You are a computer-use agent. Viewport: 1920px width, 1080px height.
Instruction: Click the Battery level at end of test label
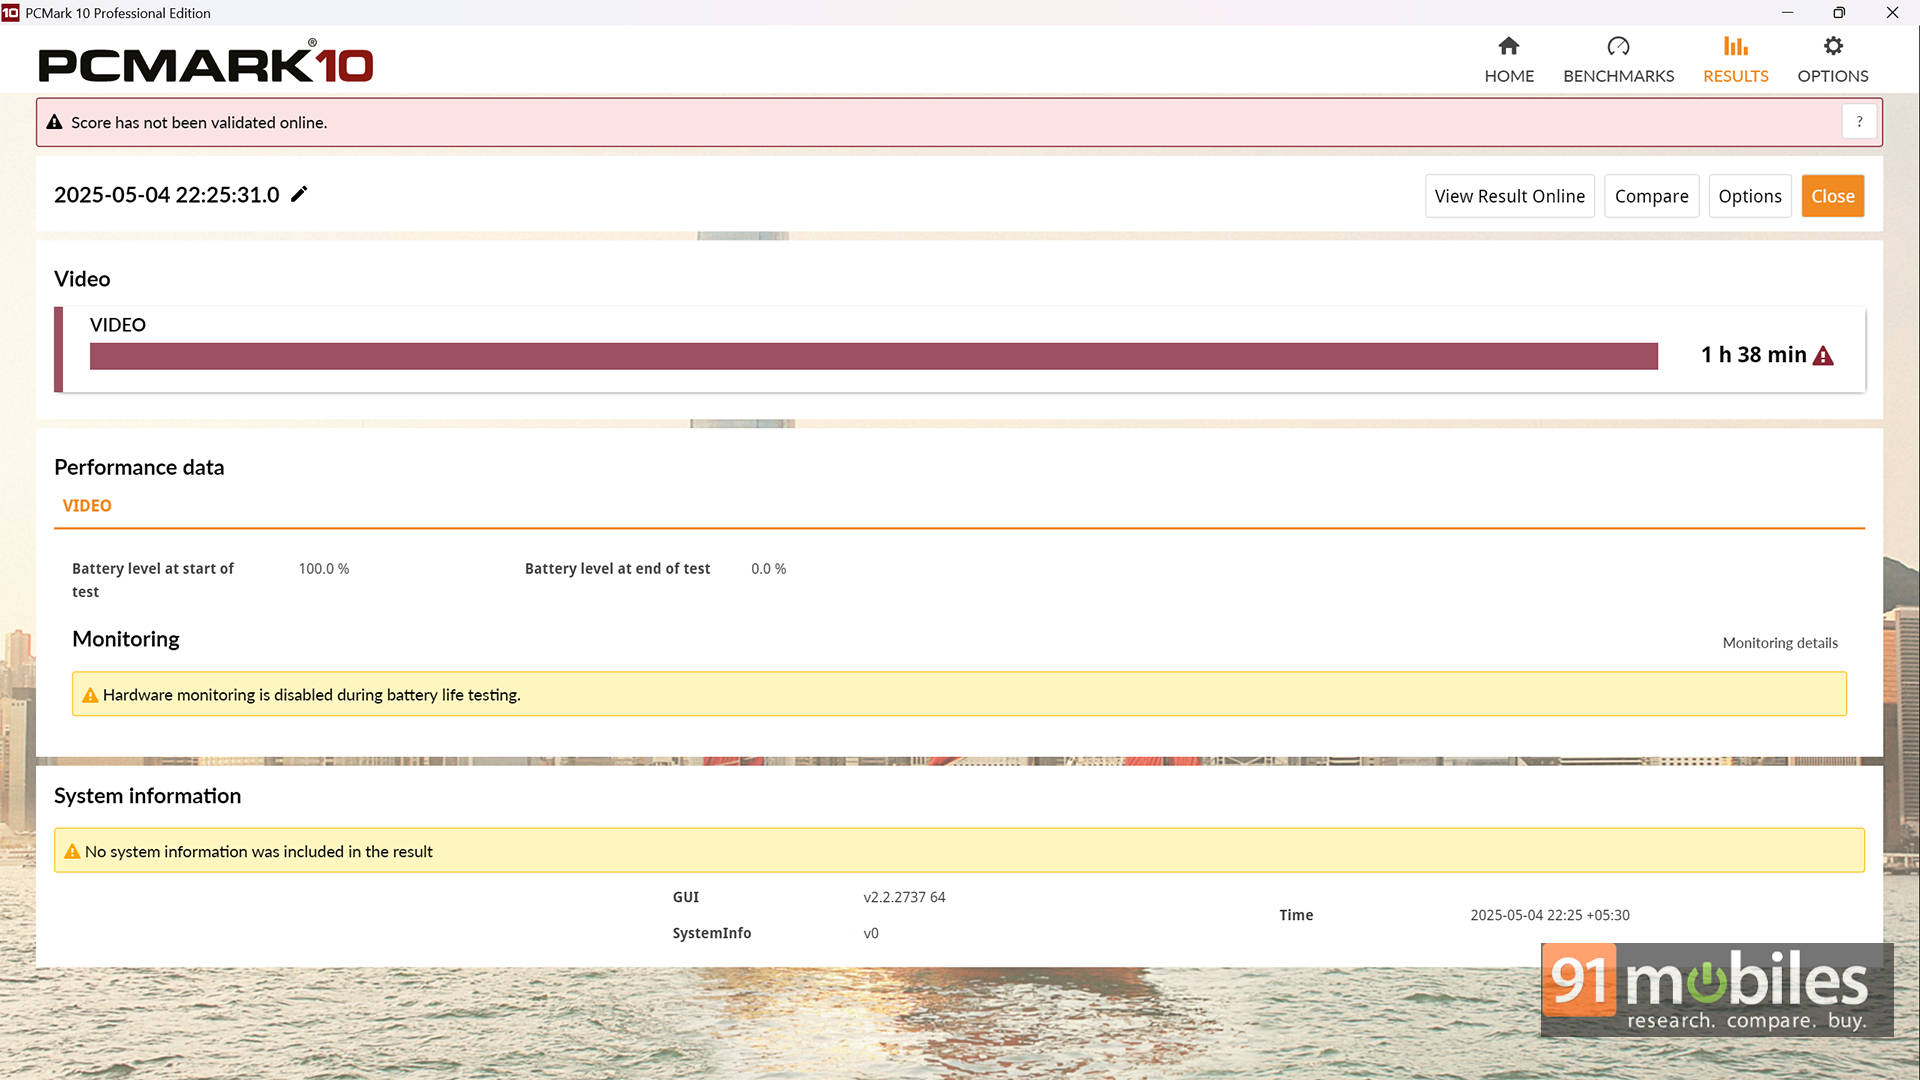point(617,569)
